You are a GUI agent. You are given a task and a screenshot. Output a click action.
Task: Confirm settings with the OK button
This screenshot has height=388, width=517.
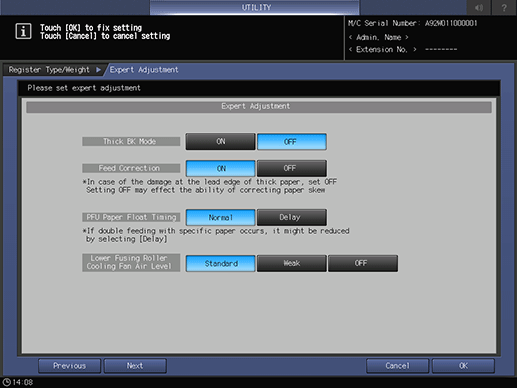pos(463,366)
